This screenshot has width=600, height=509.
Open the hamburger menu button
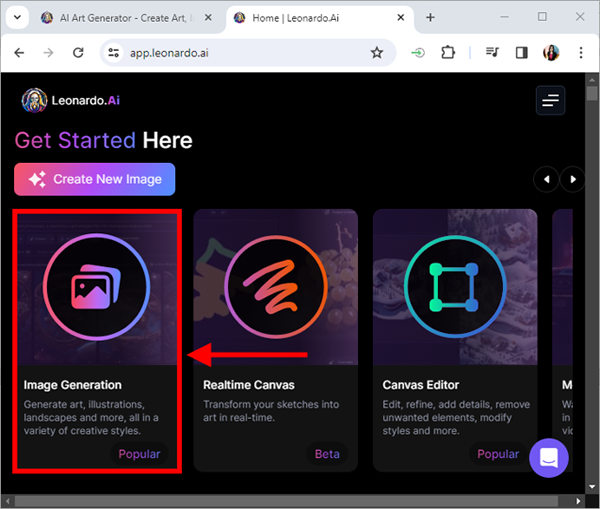tap(550, 101)
